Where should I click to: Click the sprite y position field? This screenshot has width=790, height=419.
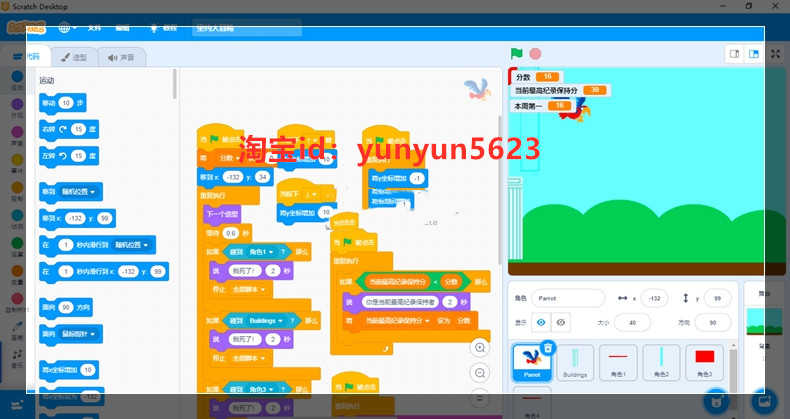point(717,298)
